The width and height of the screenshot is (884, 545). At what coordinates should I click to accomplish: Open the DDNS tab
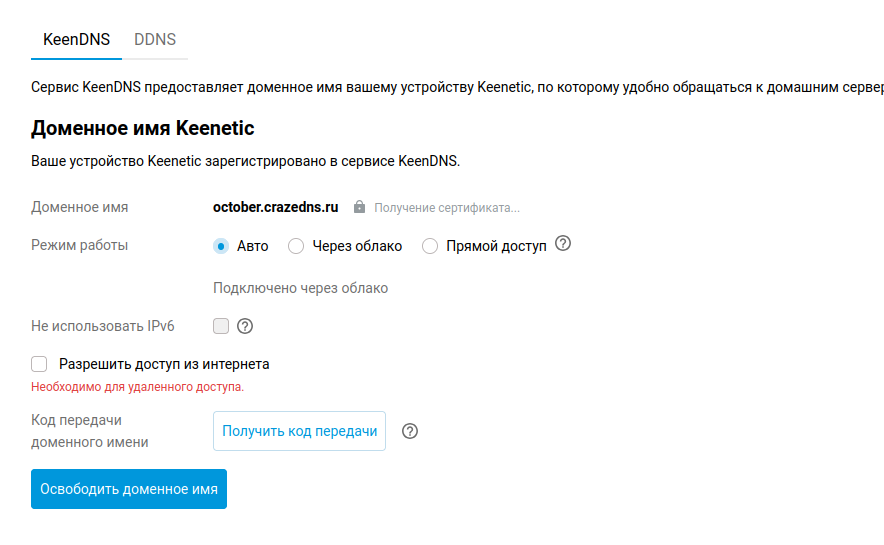155,40
